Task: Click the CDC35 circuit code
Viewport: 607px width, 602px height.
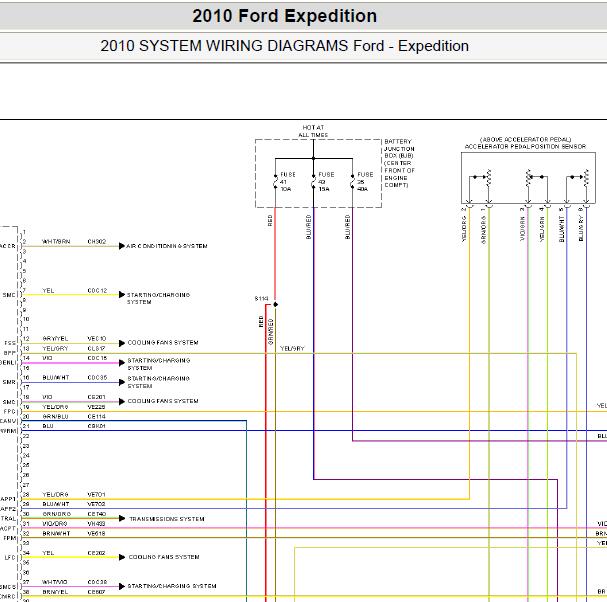Action: point(97,377)
